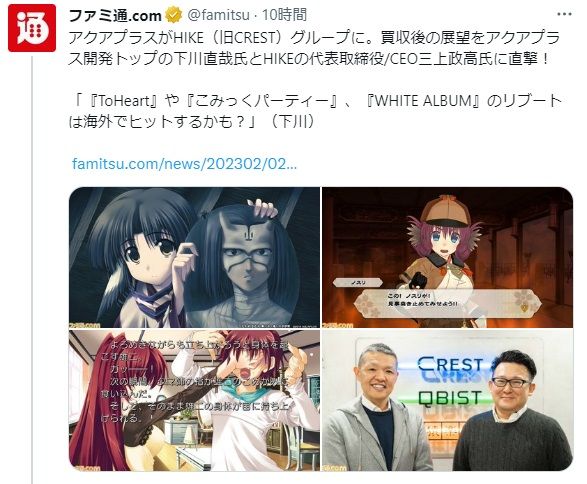Click the man wearing glasses in photo
587x484 pixels.
click(x=513, y=411)
